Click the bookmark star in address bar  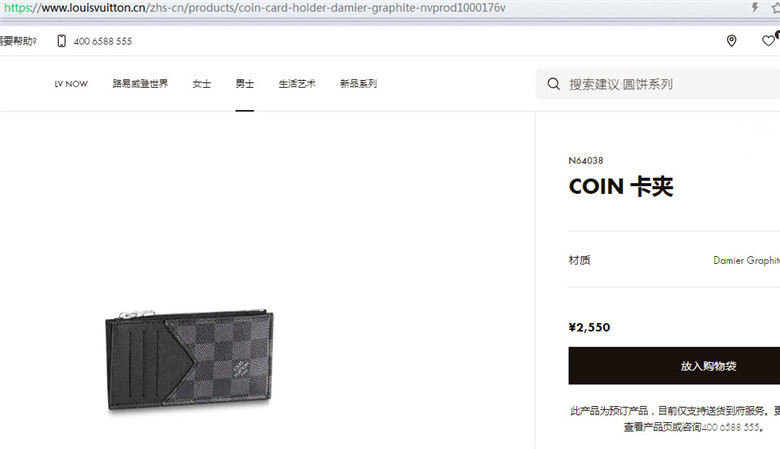click(776, 8)
